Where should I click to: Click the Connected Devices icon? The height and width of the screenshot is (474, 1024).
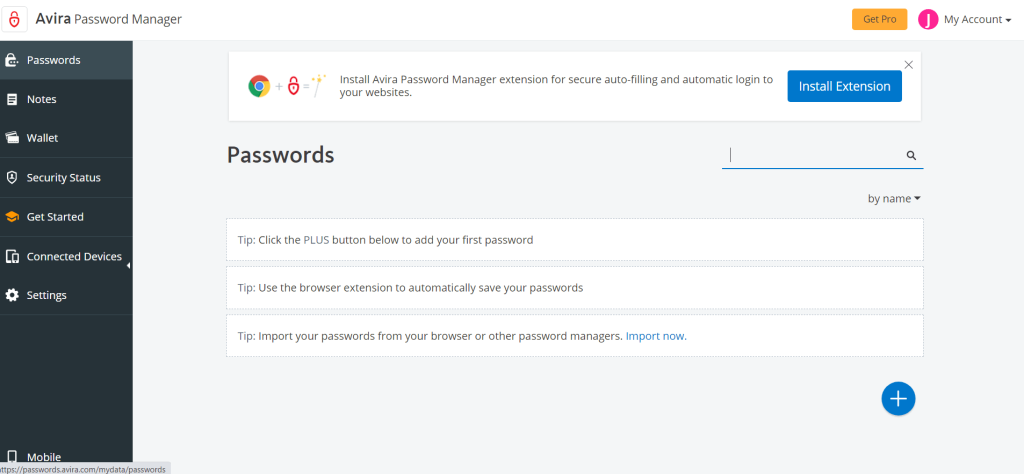point(11,257)
